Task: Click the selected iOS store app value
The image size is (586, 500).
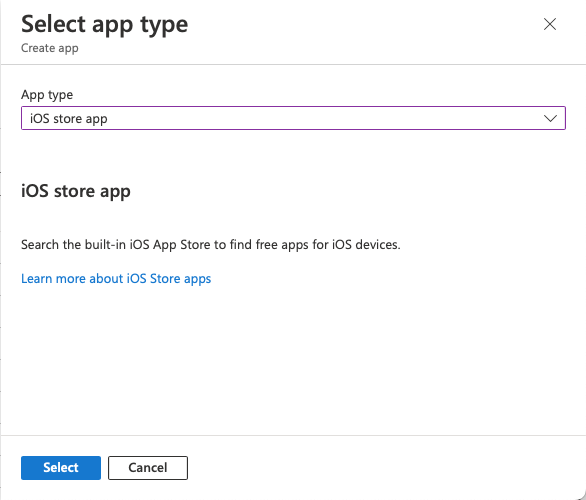Action: (69, 119)
